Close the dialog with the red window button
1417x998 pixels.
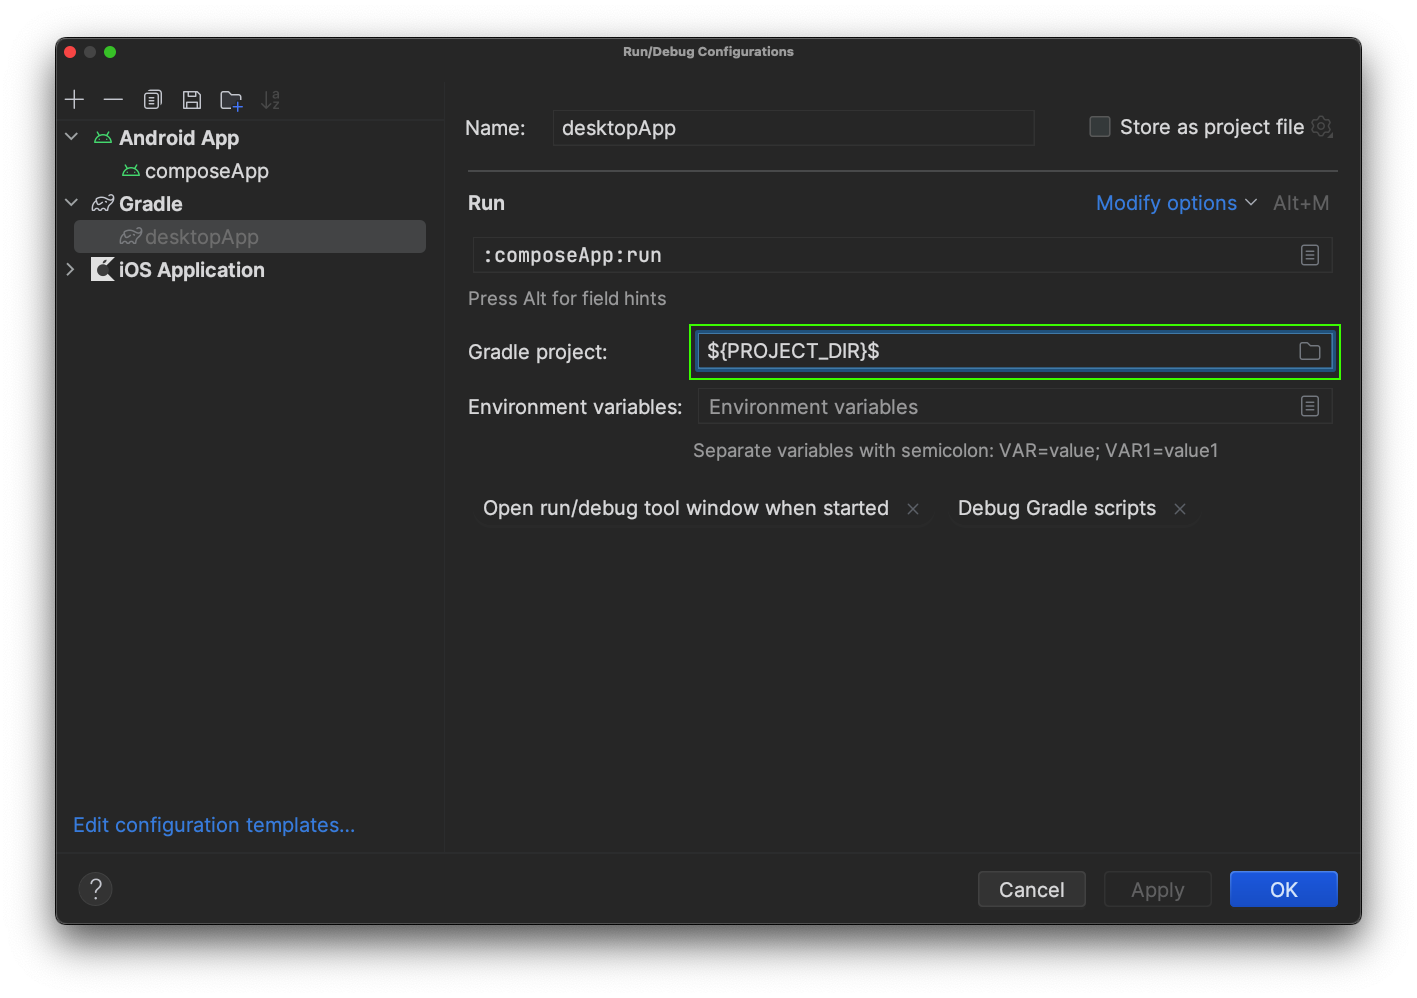coord(70,52)
